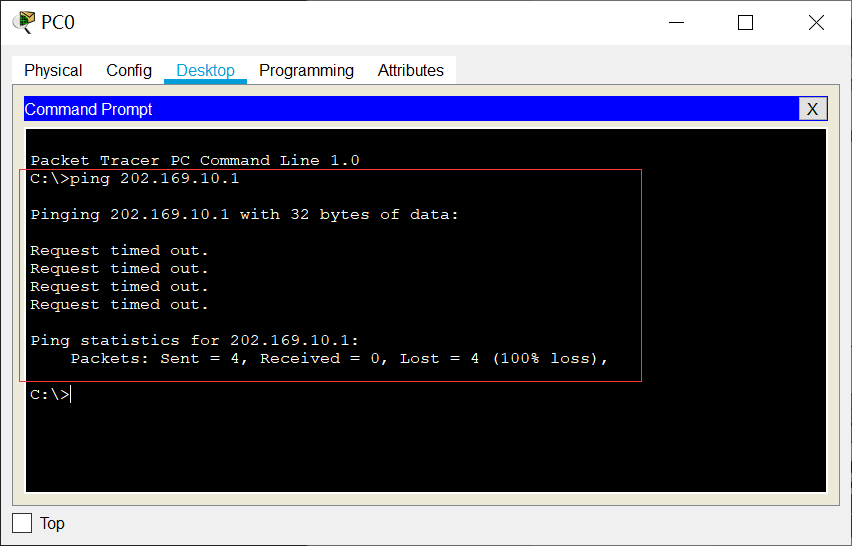The height and width of the screenshot is (546, 852).
Task: Select the Desktop tab
Action: pos(205,71)
